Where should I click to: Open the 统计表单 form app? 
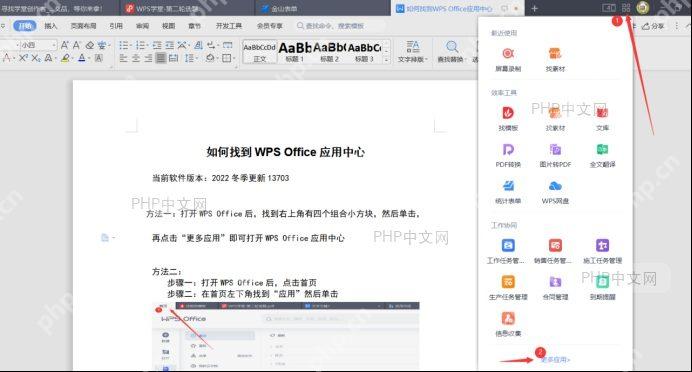pyautogui.click(x=508, y=192)
